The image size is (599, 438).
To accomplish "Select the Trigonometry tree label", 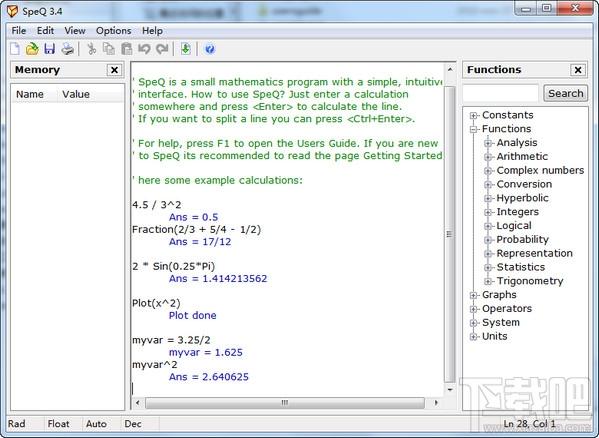I will [x=530, y=281].
